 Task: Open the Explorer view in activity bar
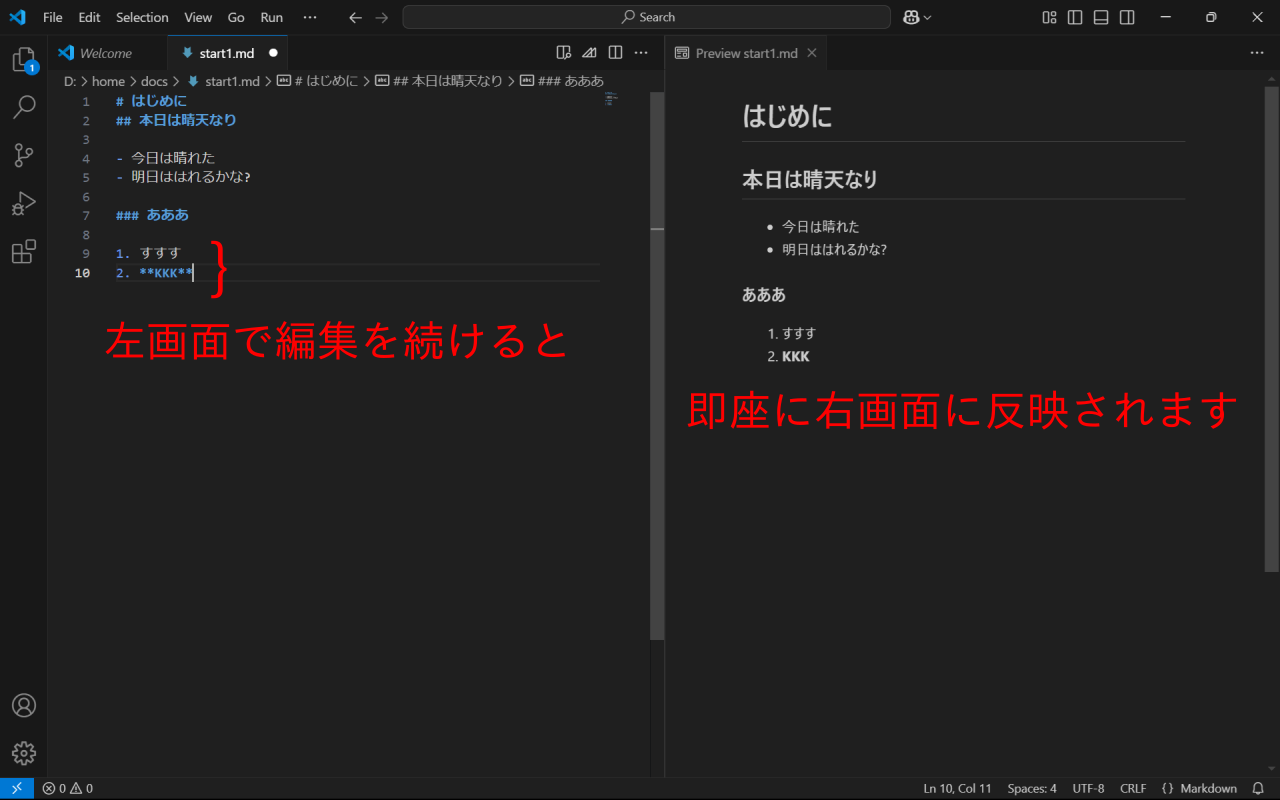(24, 60)
